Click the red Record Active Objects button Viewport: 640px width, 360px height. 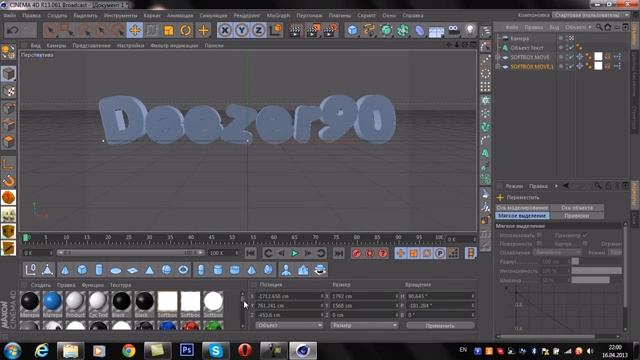coord(356,253)
